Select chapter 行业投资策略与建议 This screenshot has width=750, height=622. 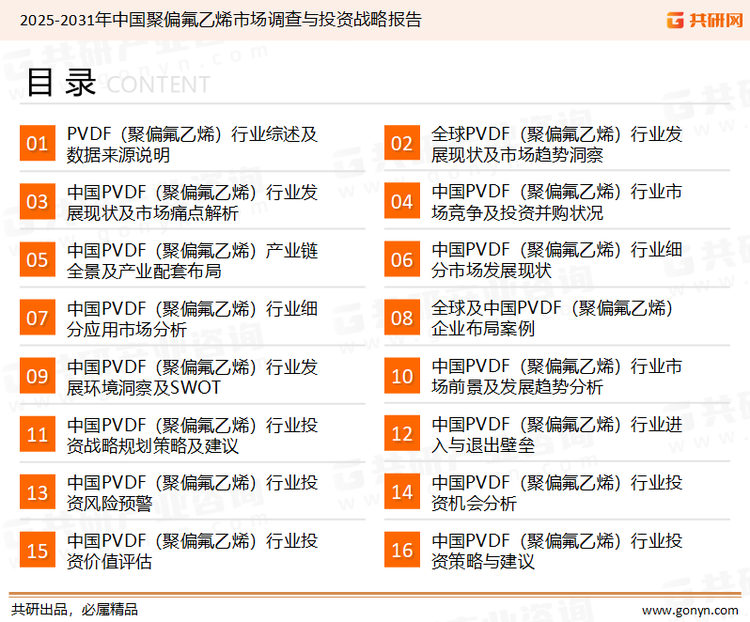[556, 552]
